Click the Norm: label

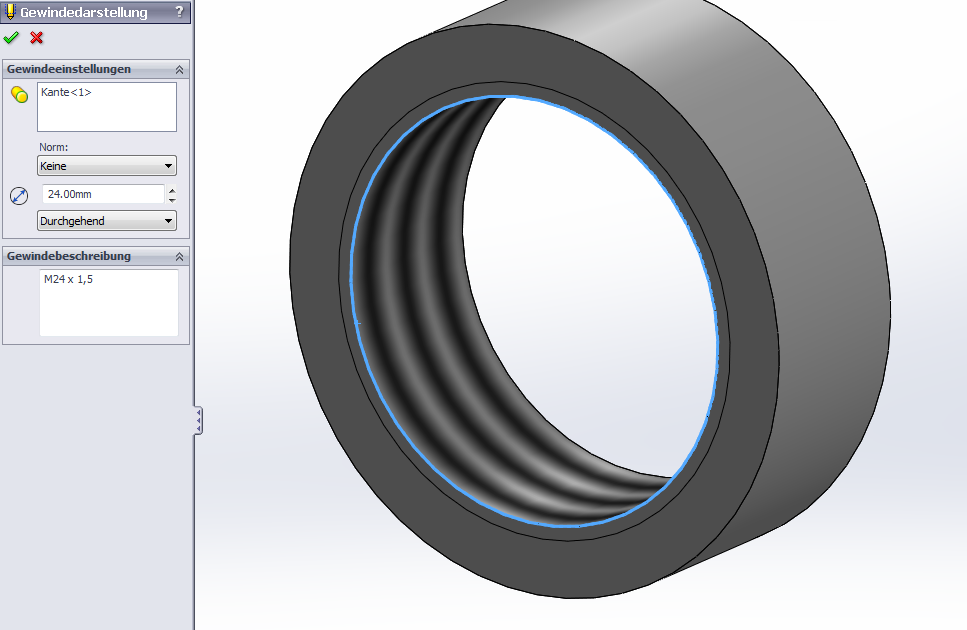54,147
